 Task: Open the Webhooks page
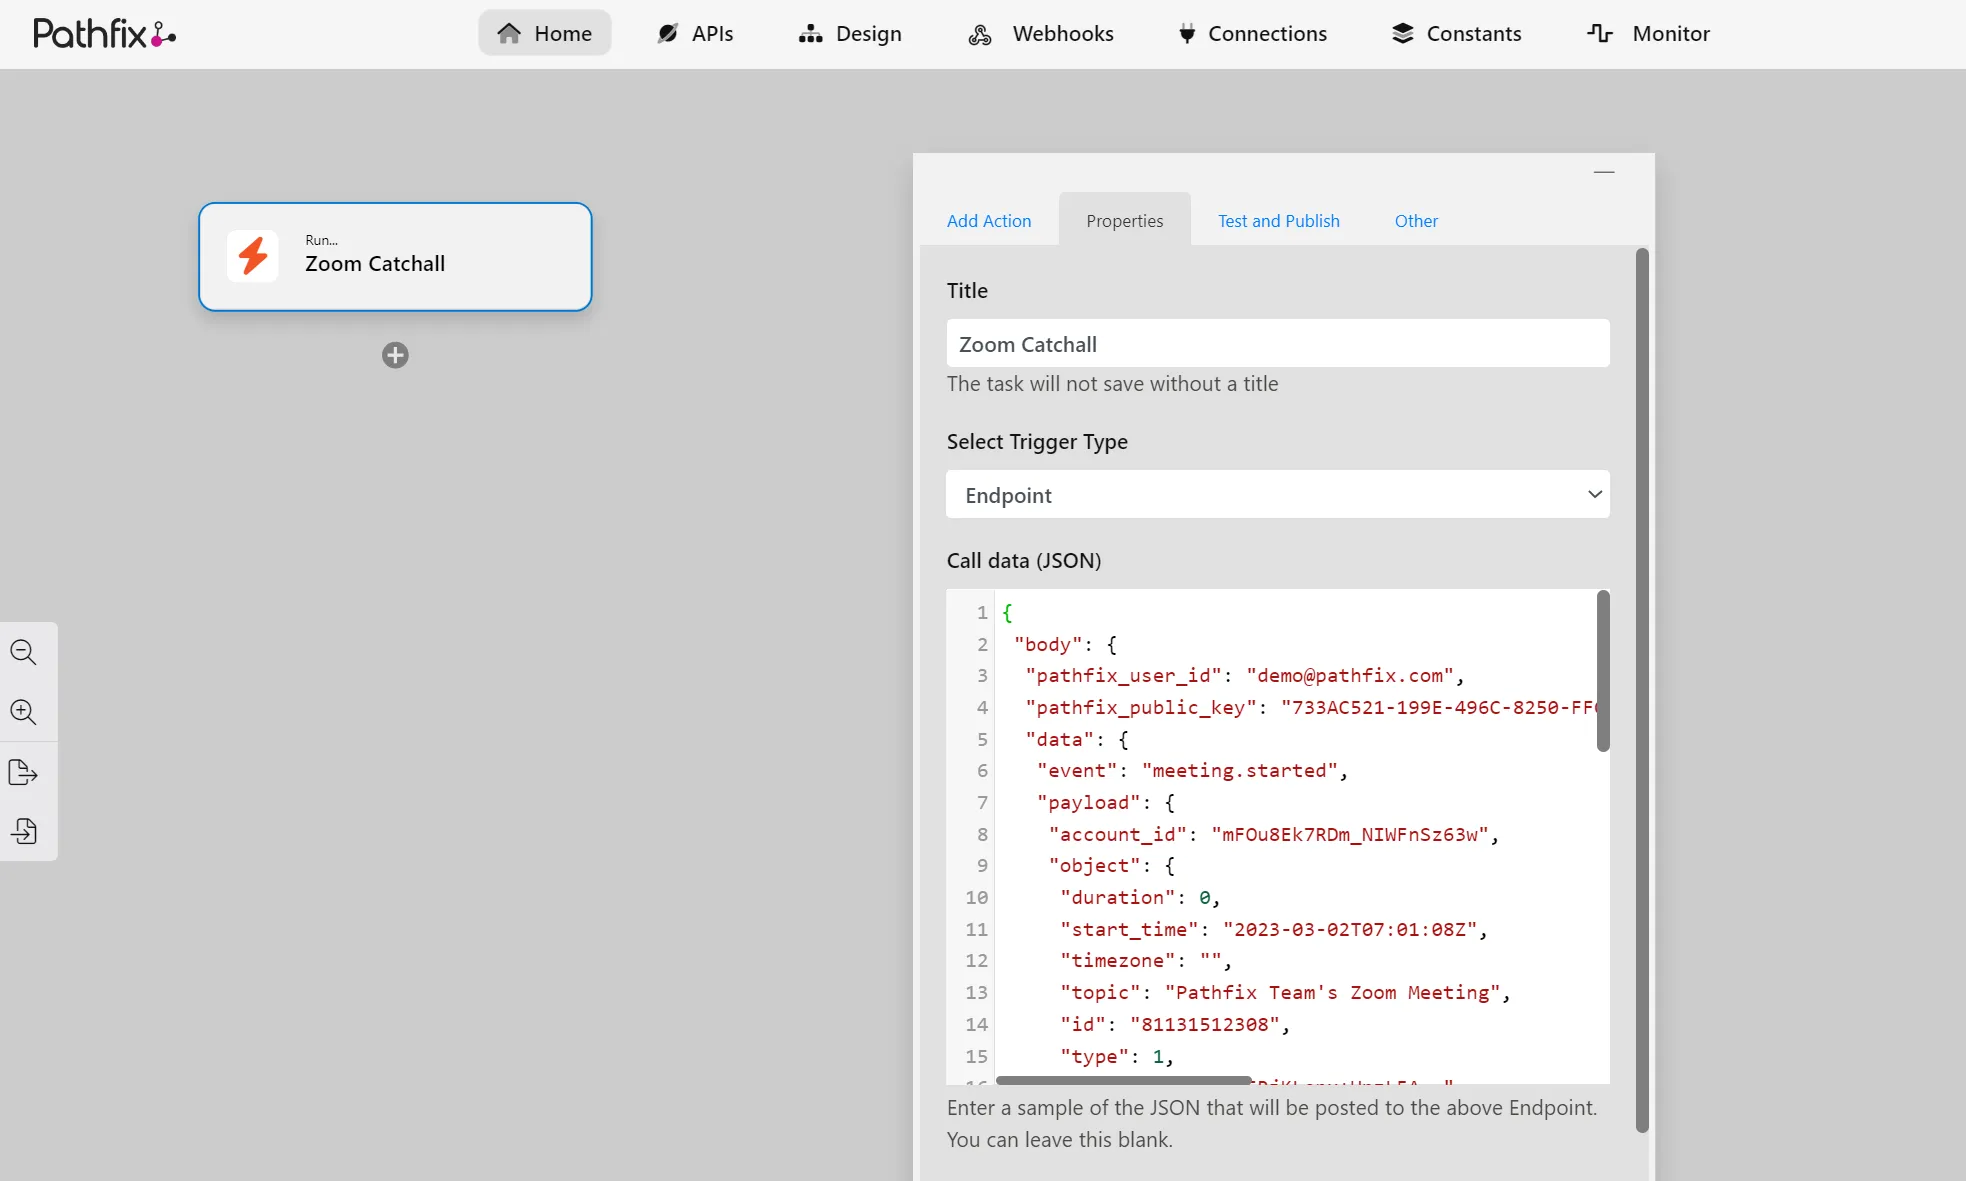(x=1041, y=34)
